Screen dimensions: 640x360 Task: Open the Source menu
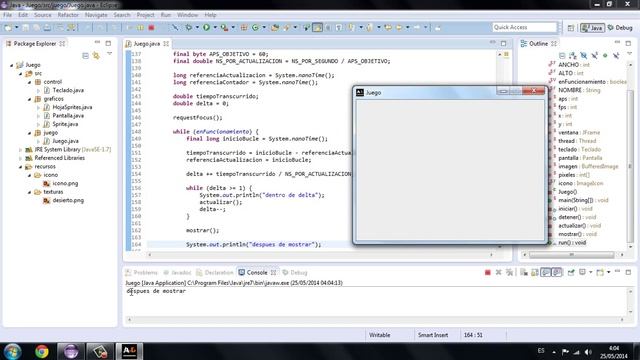pos(42,15)
